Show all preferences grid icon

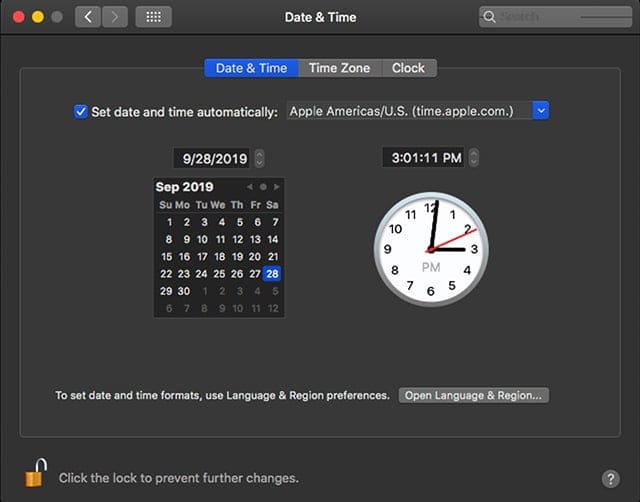[x=152, y=17]
